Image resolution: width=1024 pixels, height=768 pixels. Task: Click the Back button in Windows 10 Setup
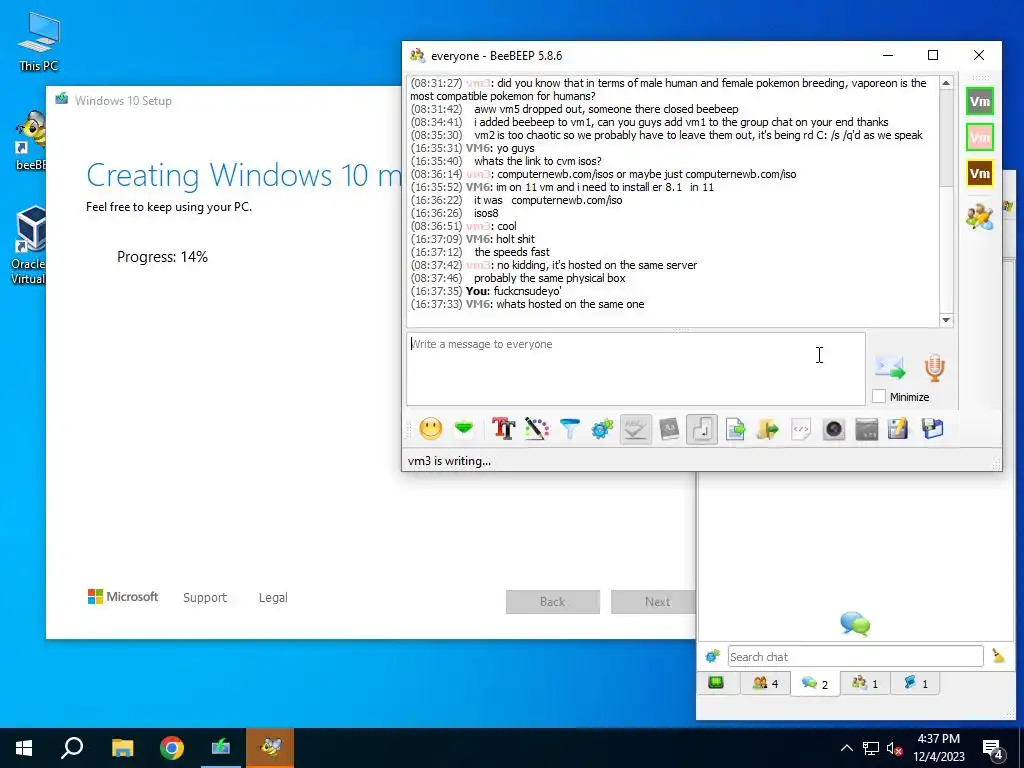point(552,601)
